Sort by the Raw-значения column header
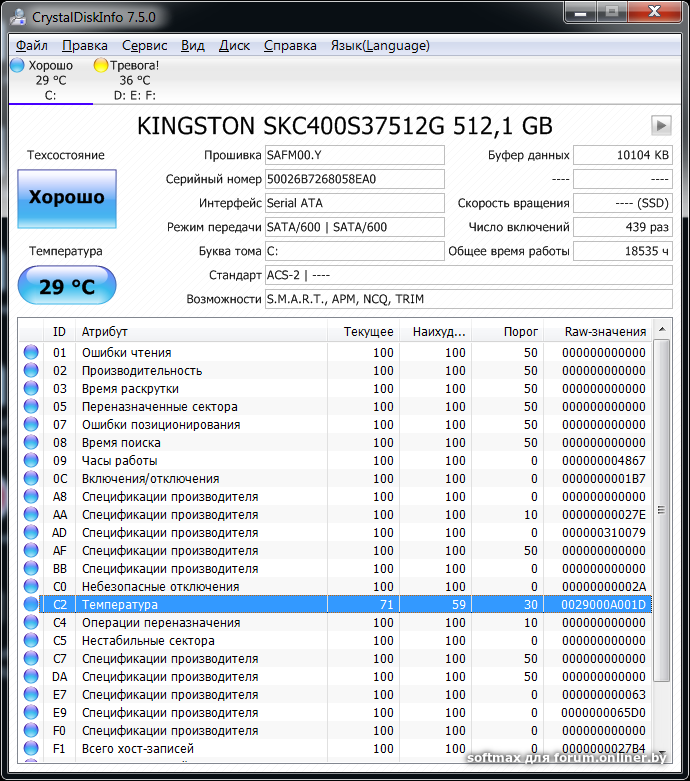This screenshot has height=781, width=690. (603, 331)
